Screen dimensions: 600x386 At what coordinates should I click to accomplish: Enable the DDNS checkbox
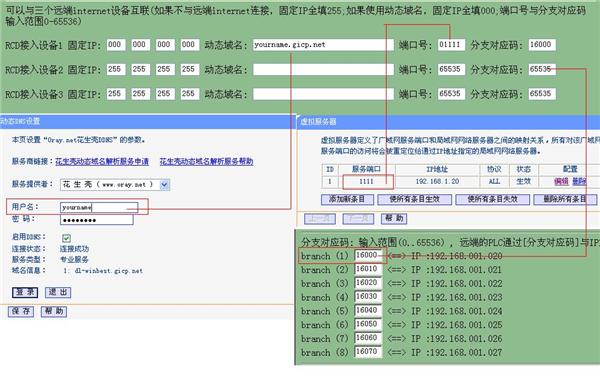(x=66, y=238)
